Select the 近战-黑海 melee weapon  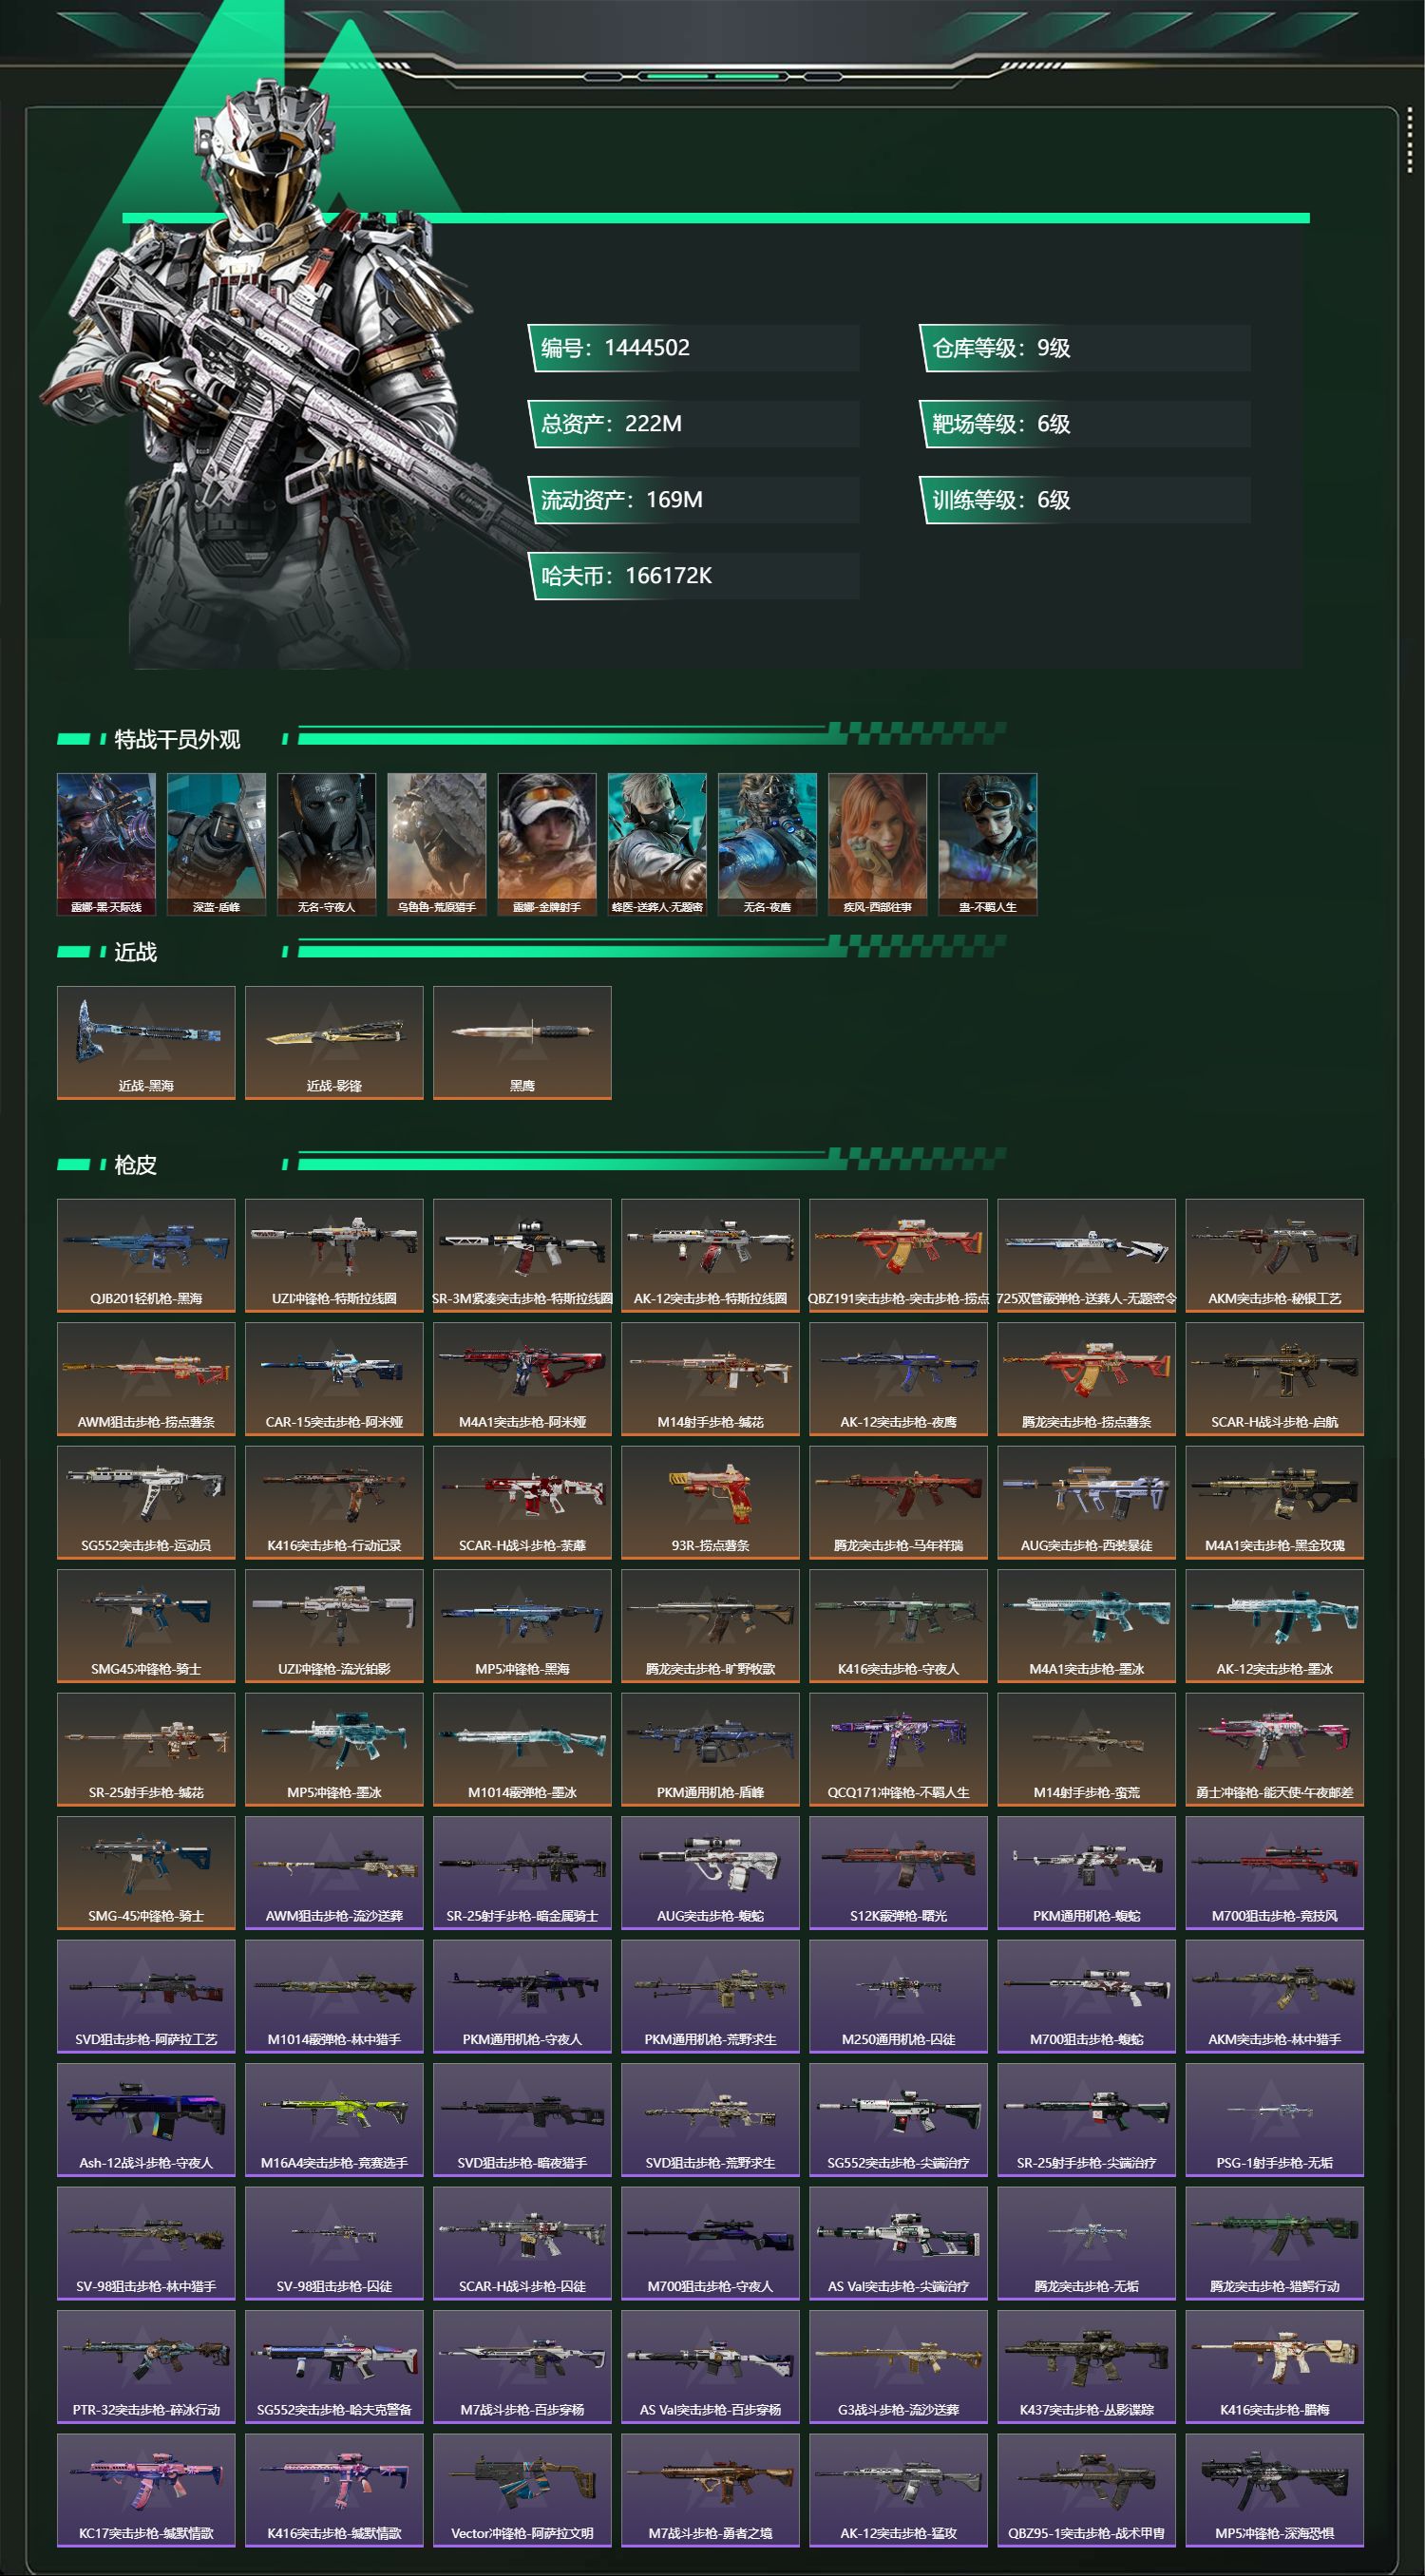point(146,1043)
